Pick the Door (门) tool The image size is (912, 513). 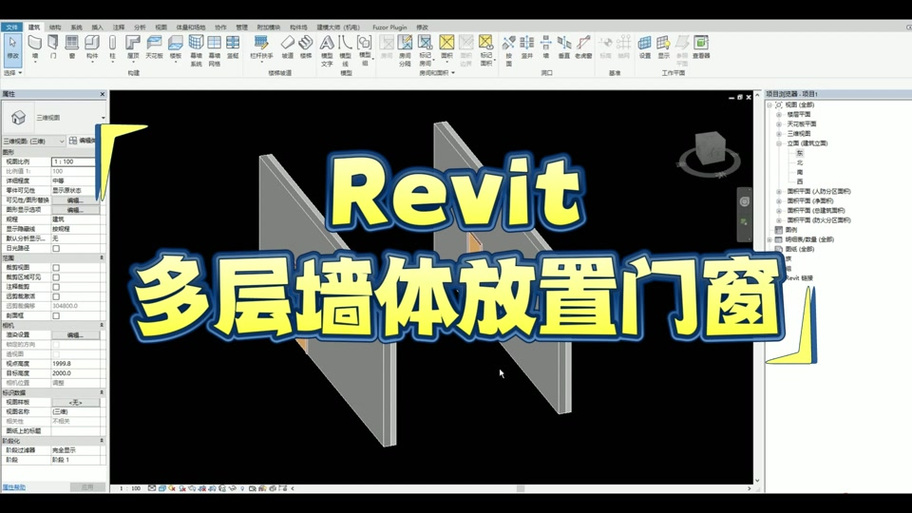[x=53, y=47]
